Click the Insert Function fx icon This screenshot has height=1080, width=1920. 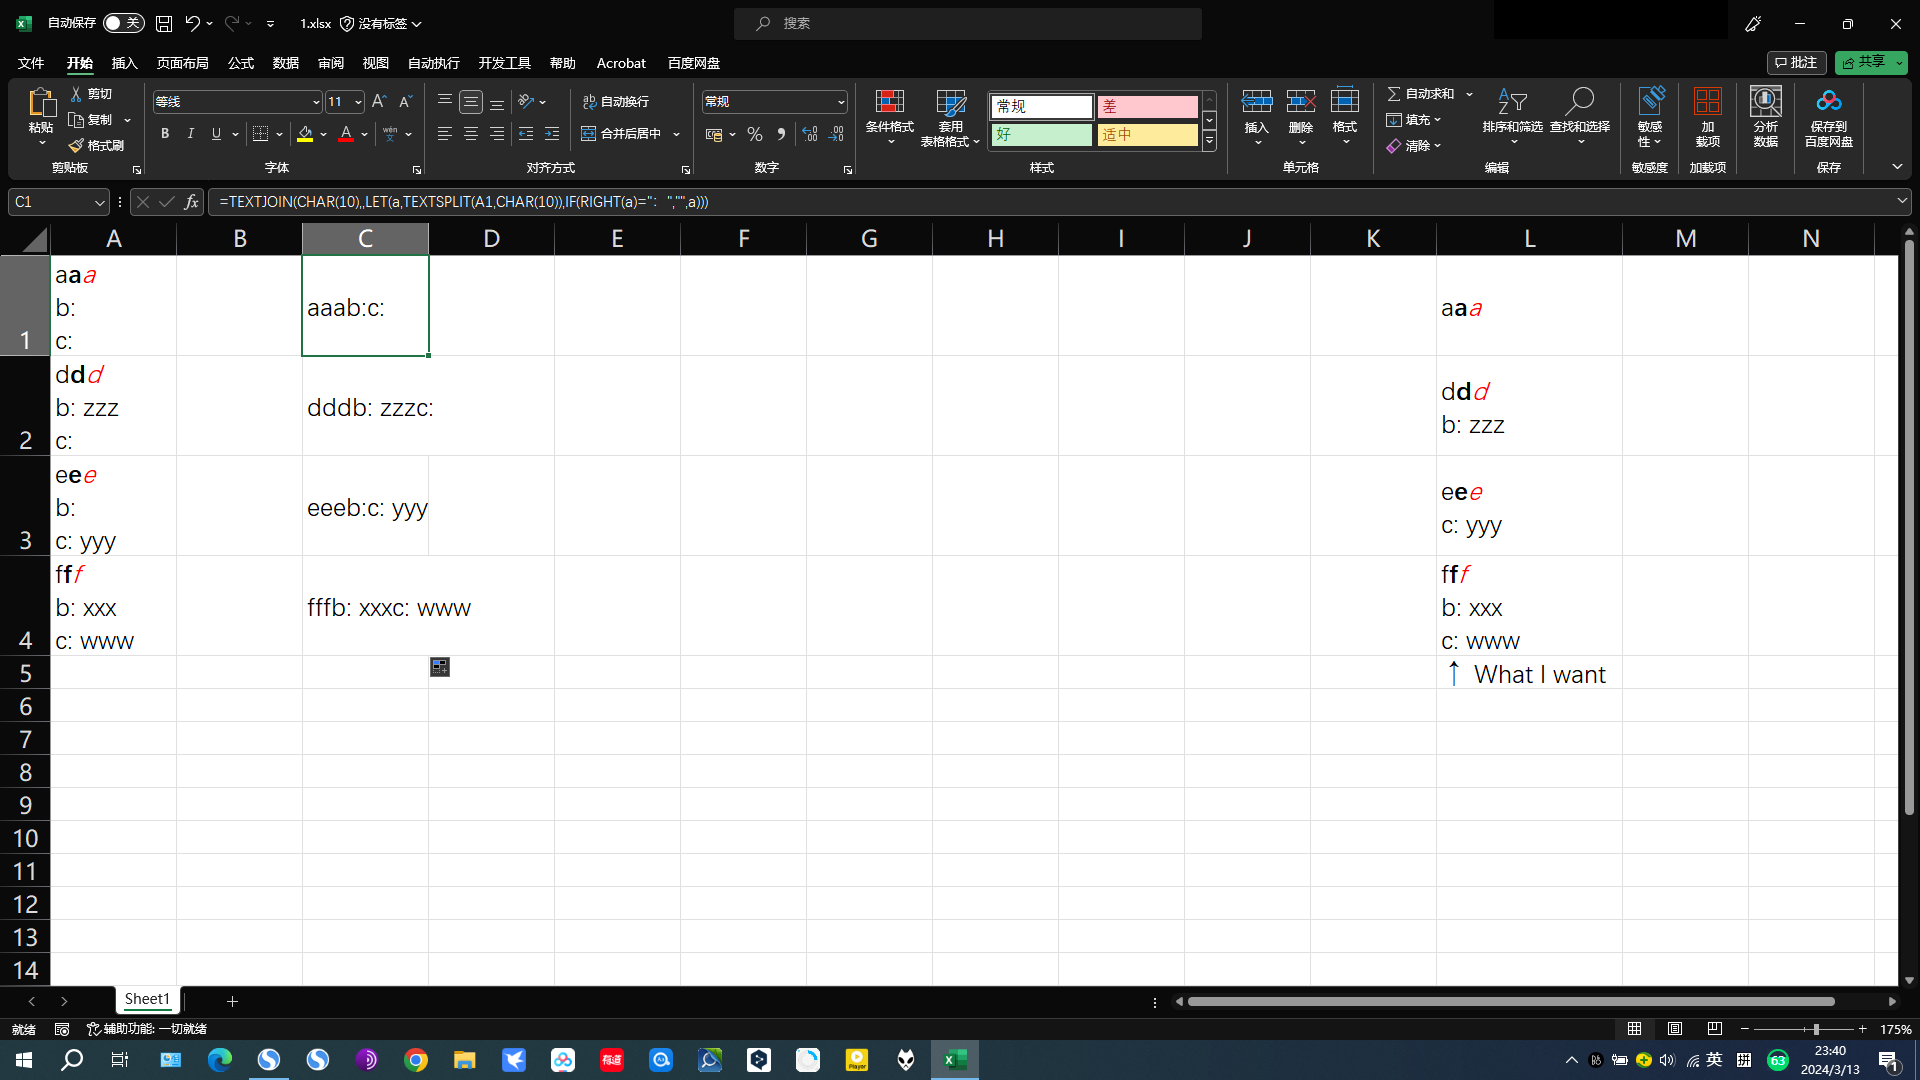pos(191,202)
